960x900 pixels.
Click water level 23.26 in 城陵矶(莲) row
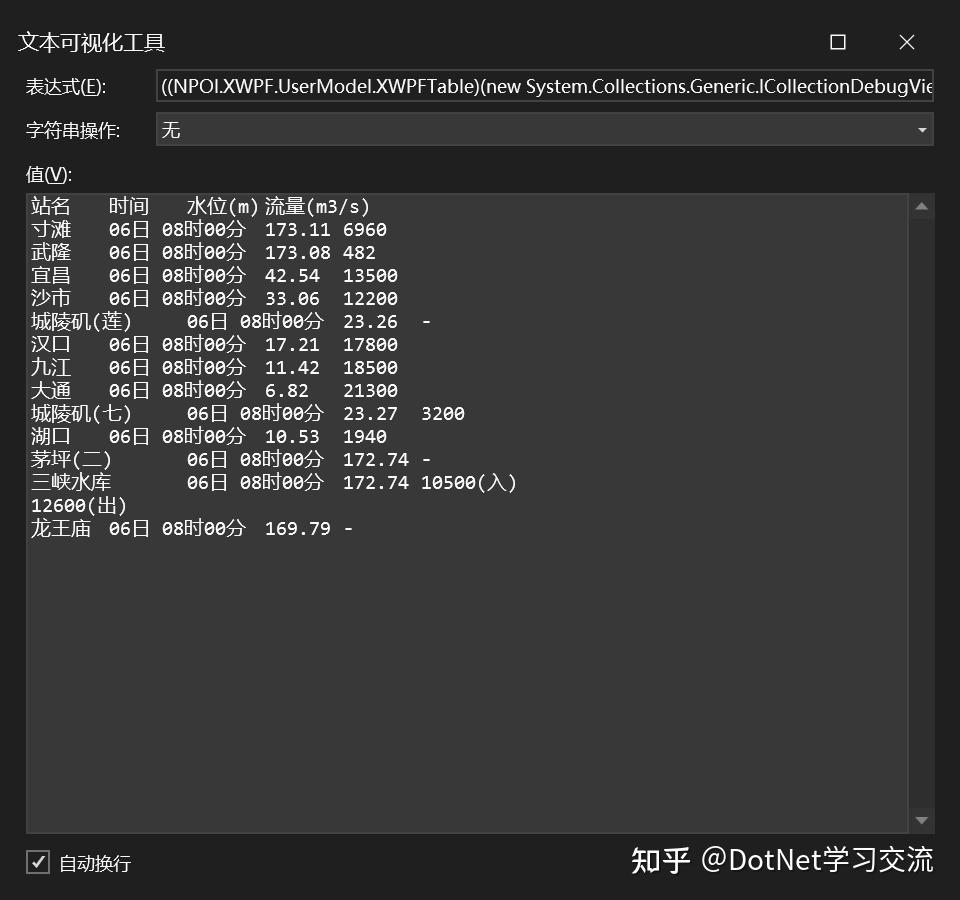[370, 321]
